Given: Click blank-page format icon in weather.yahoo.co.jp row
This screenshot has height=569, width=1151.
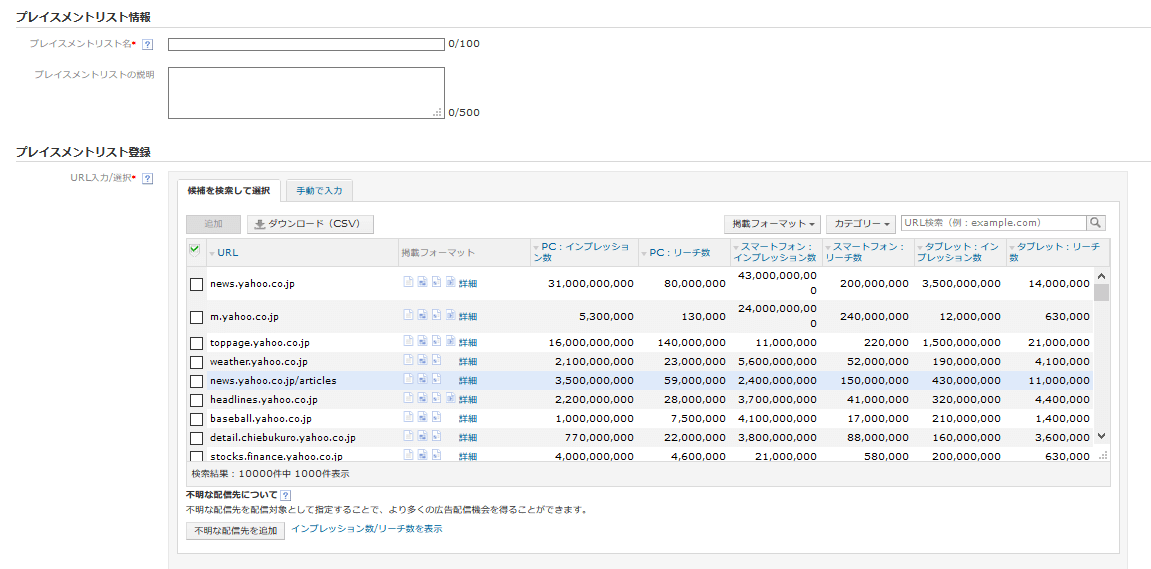Looking at the screenshot, I should tap(408, 360).
